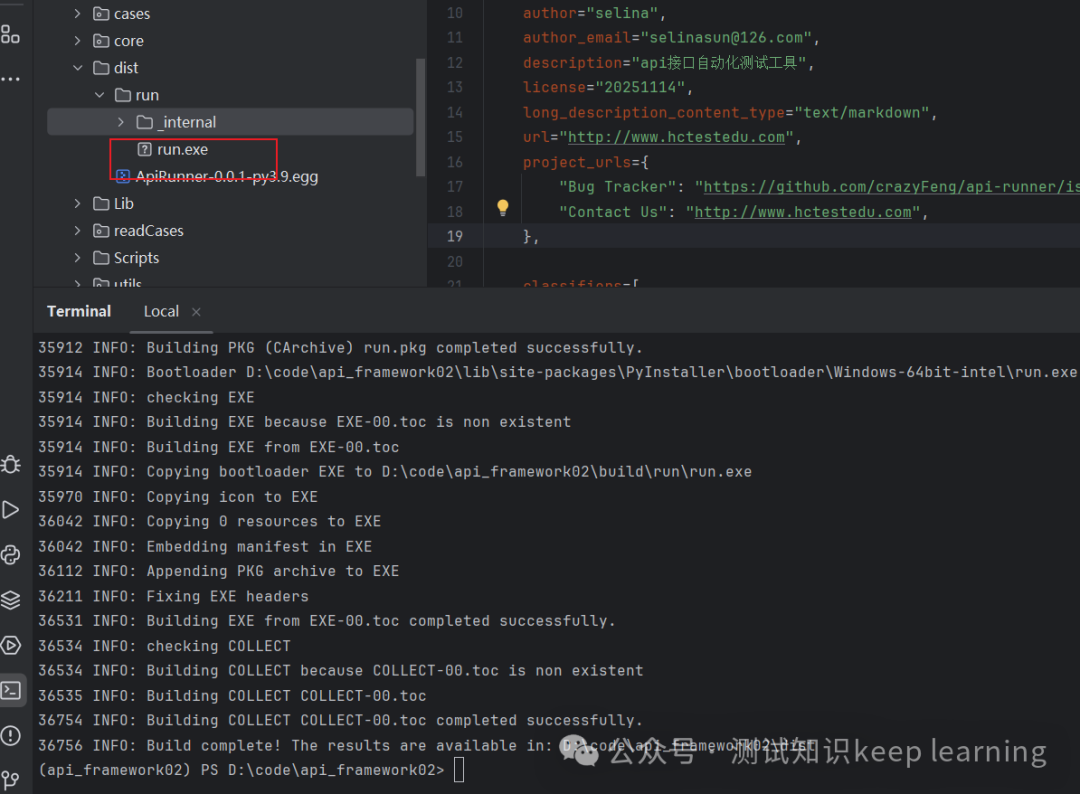Screen dimensions: 1080x794
Task: Close the Local terminal tab
Action: pos(196,312)
